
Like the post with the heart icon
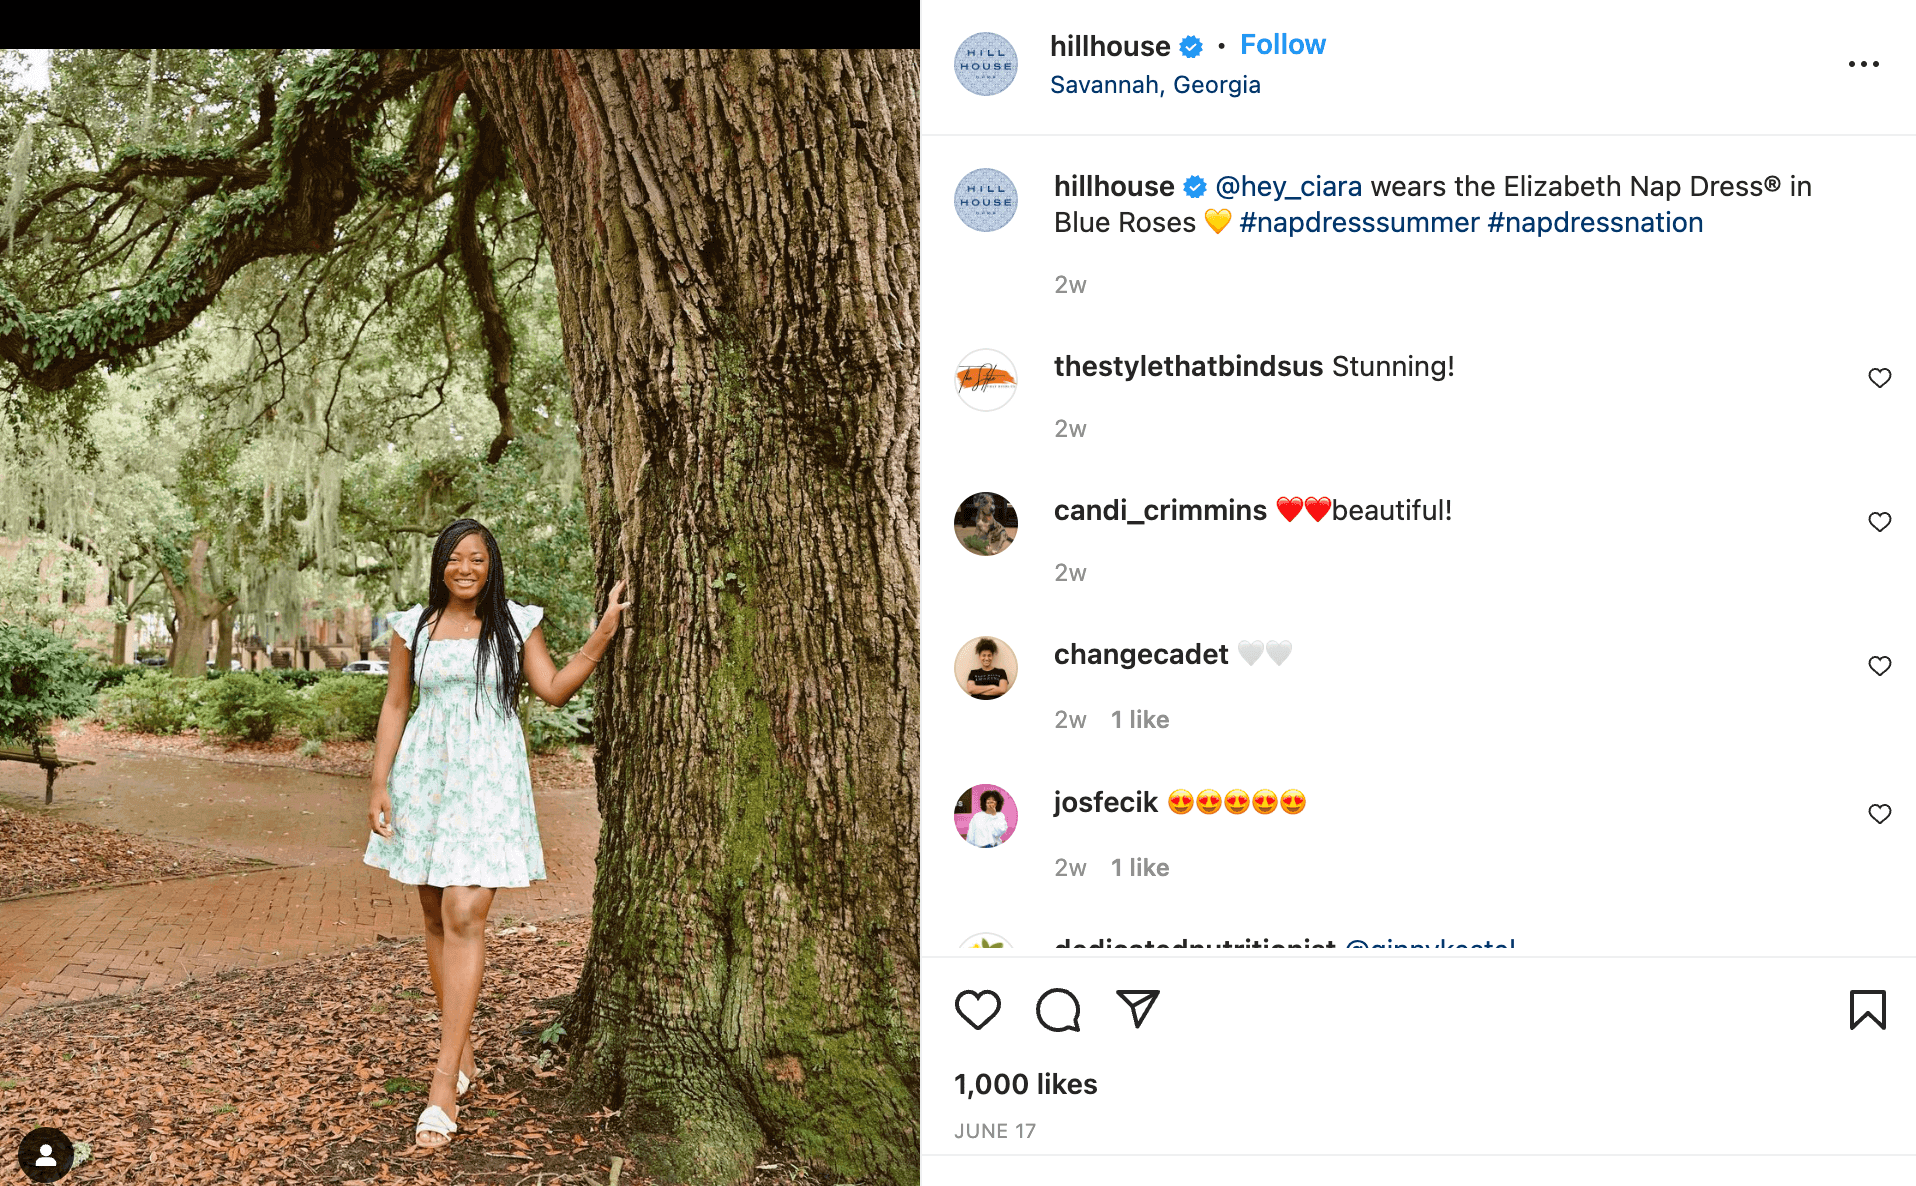977,1010
